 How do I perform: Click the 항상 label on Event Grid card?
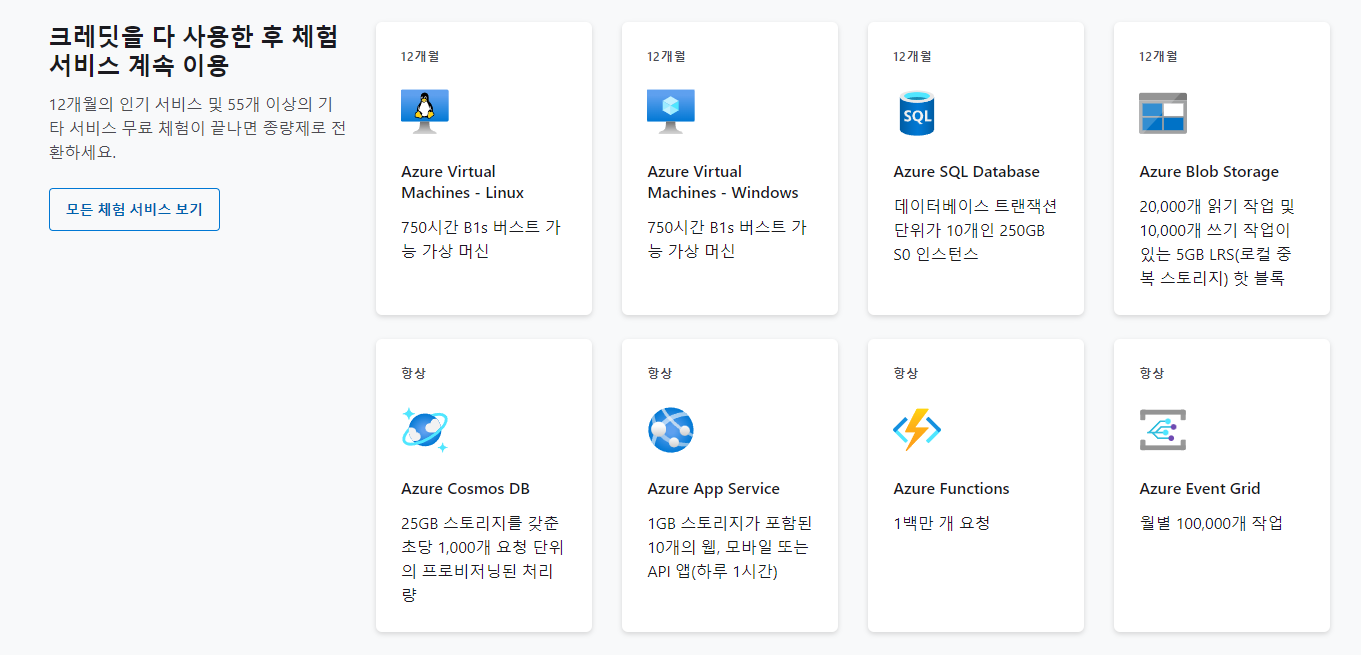click(1151, 373)
